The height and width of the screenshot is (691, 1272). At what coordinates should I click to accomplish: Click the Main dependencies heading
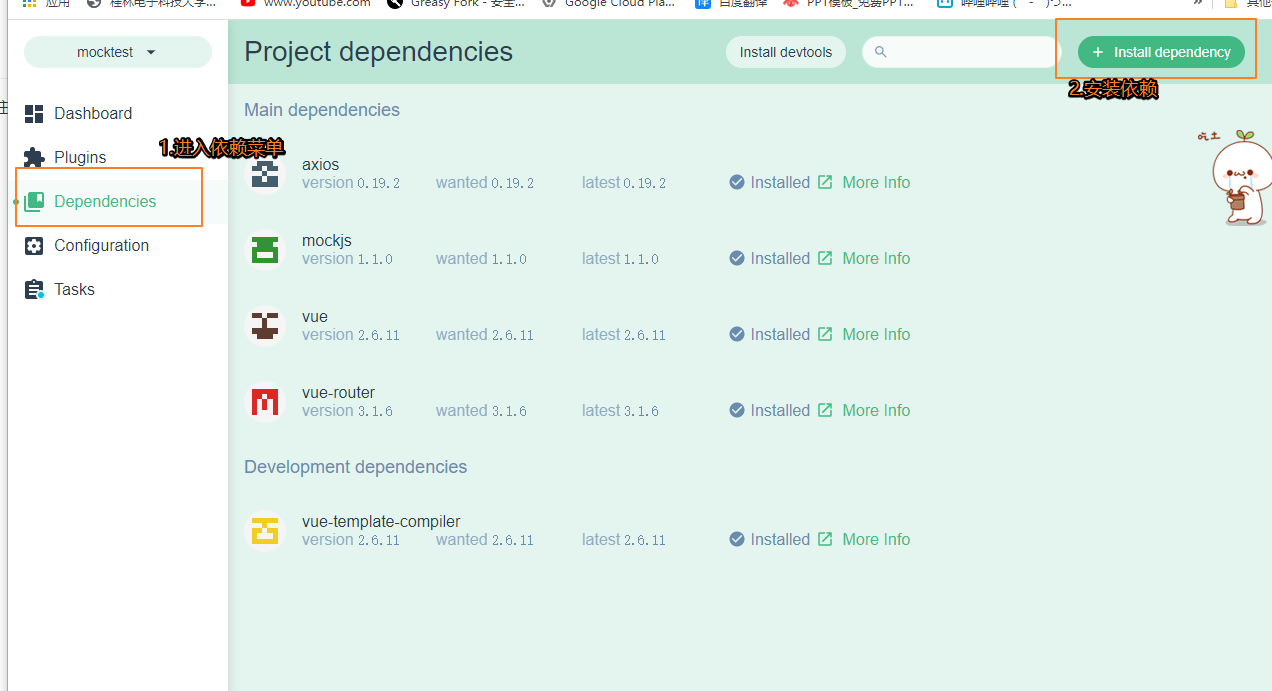(x=322, y=110)
